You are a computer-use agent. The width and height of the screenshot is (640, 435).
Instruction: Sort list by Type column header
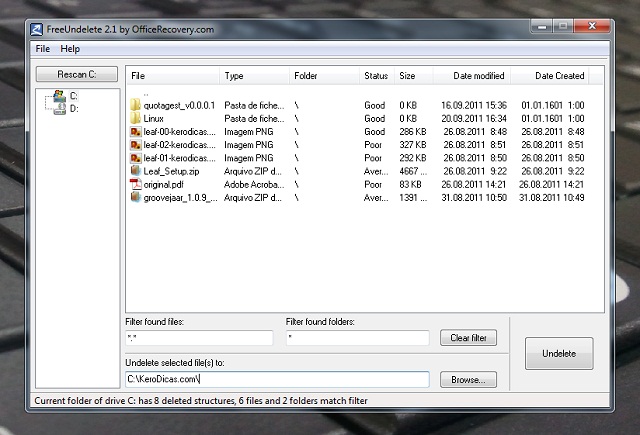254,76
